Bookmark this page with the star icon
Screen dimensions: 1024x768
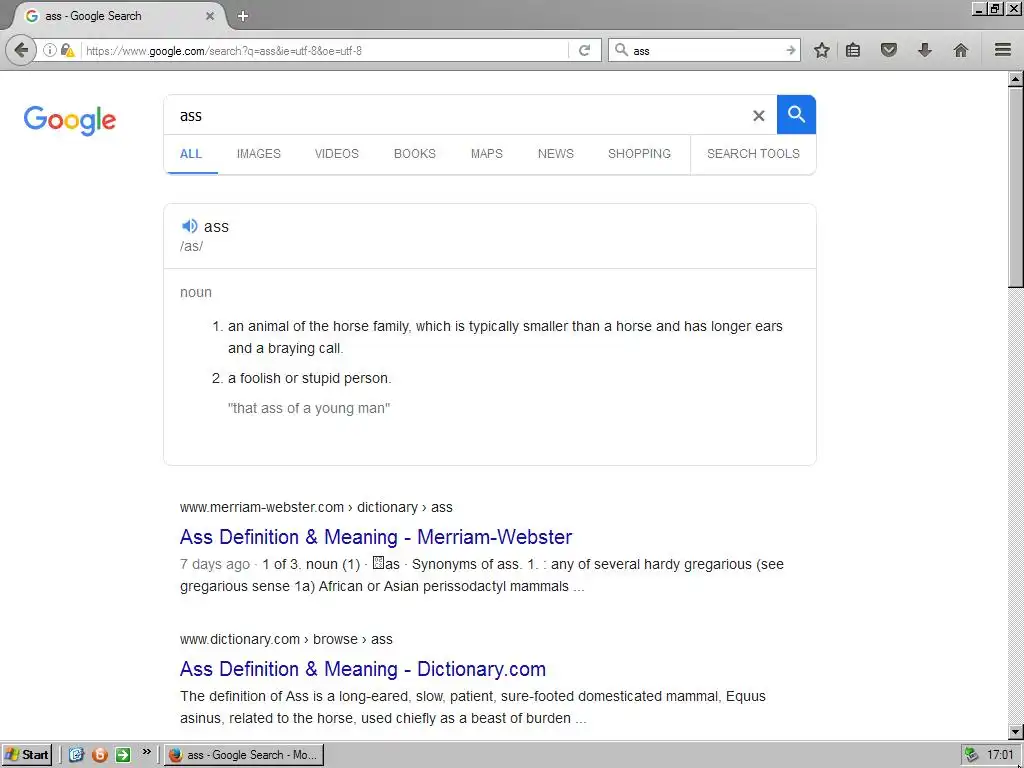822,50
